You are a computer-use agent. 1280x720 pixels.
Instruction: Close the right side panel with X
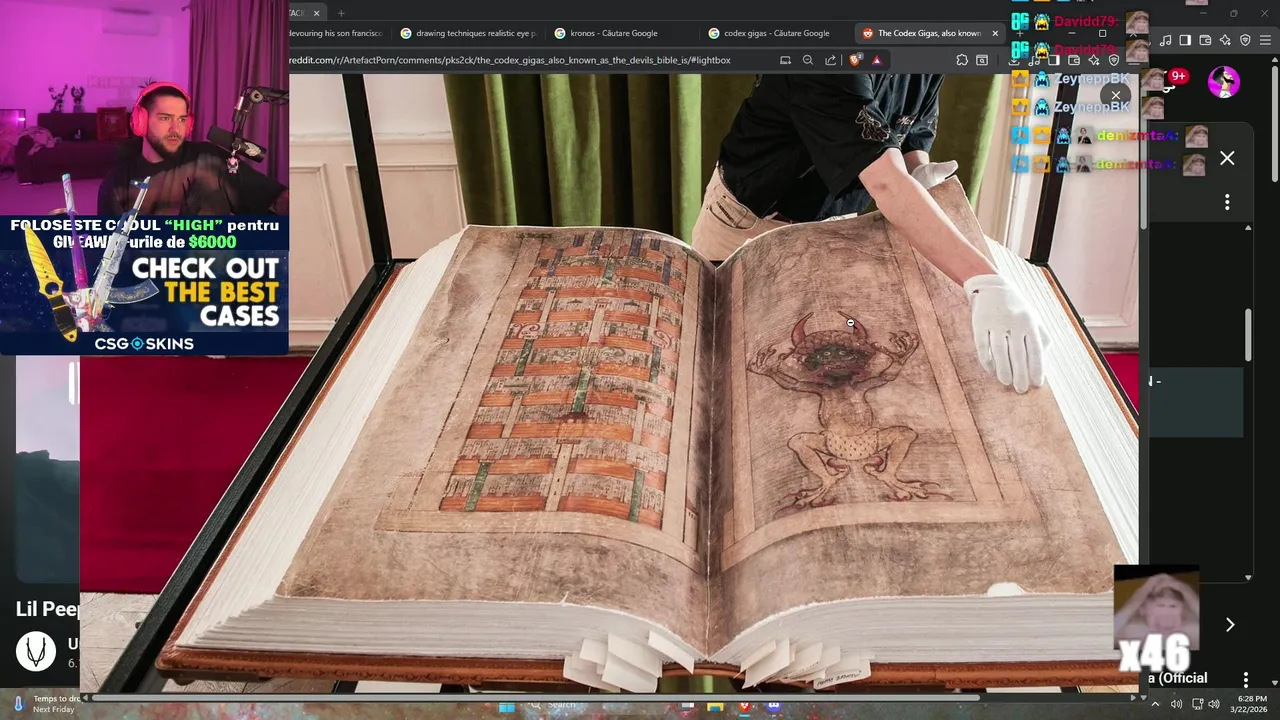tap(1227, 158)
